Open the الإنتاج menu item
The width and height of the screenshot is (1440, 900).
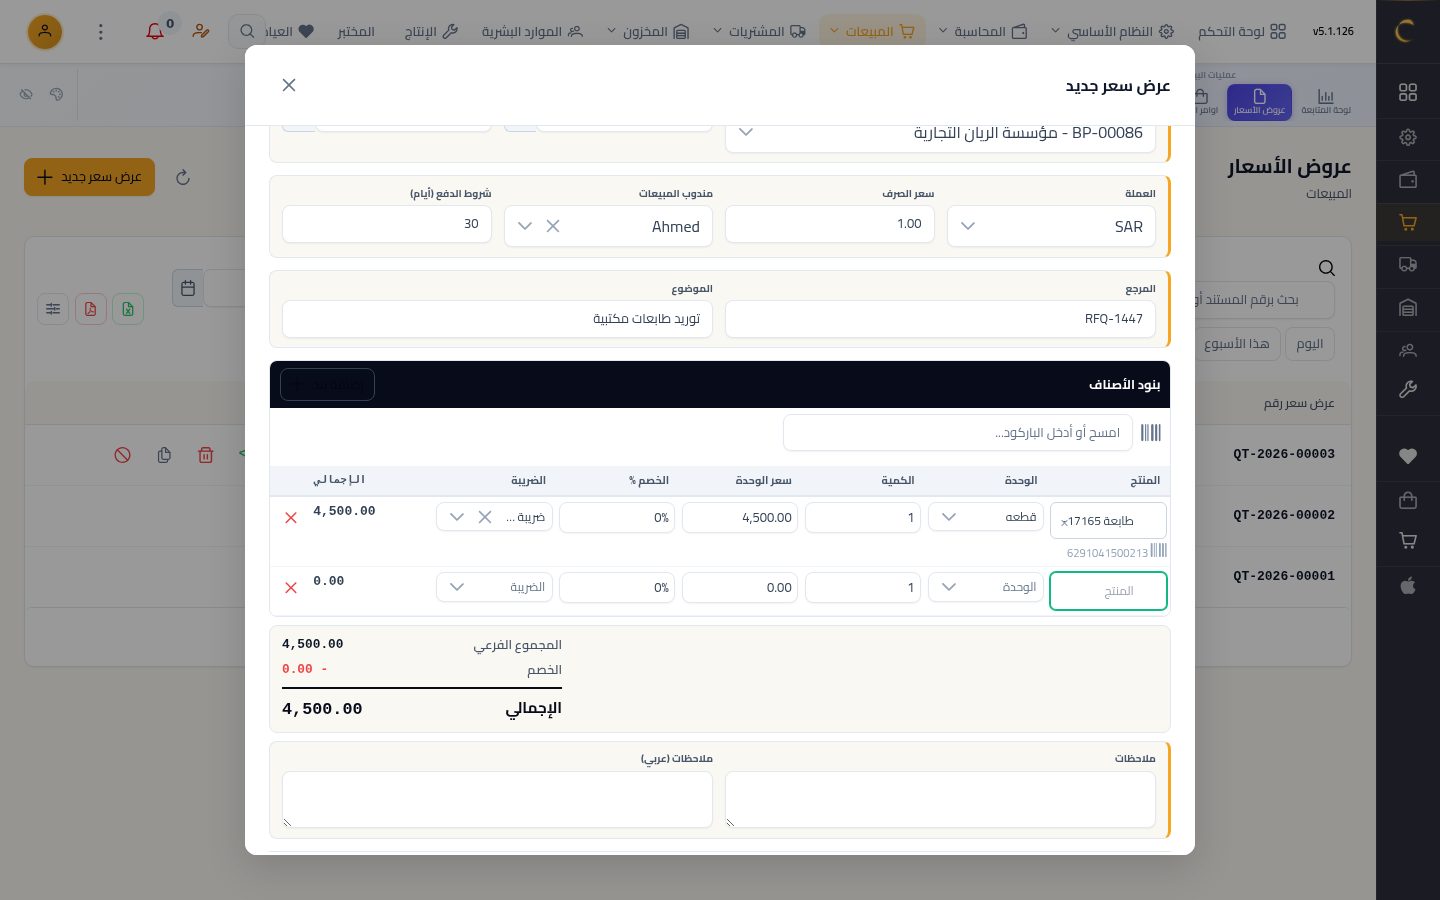[x=431, y=32]
